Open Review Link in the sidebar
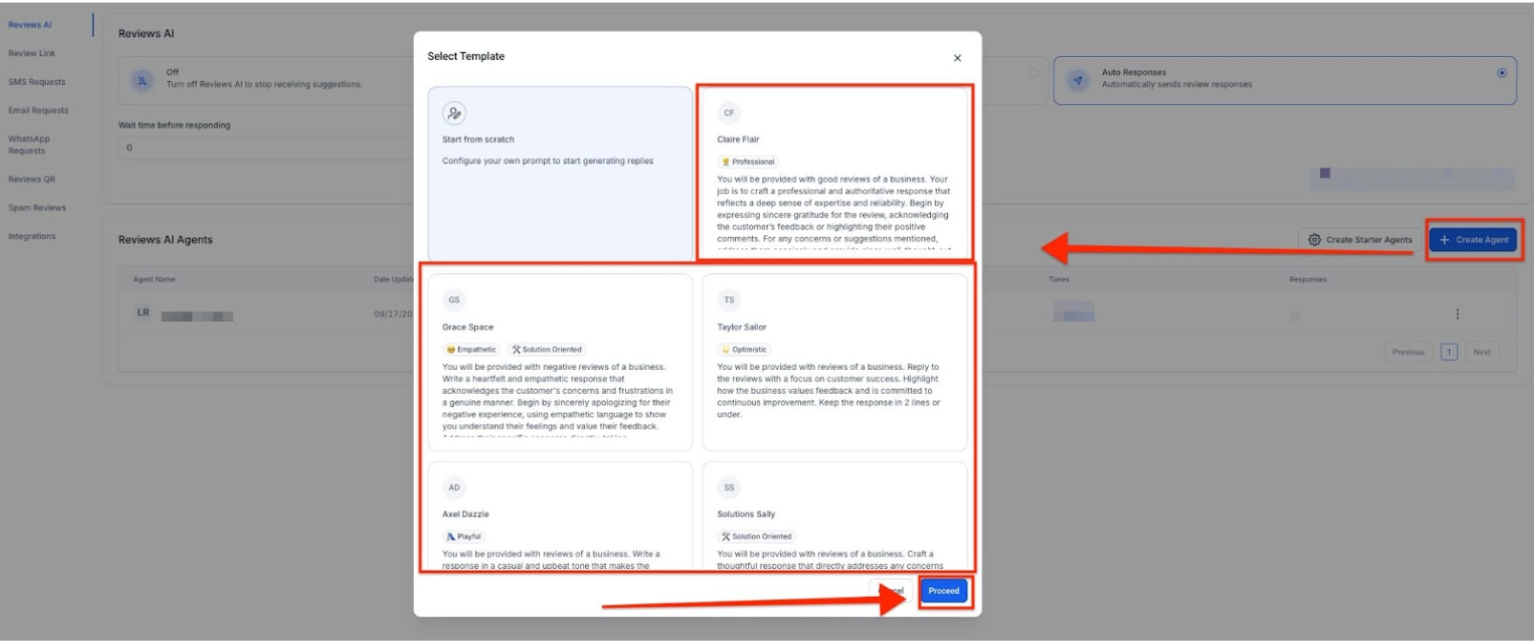The image size is (1534, 641). pos(32,53)
